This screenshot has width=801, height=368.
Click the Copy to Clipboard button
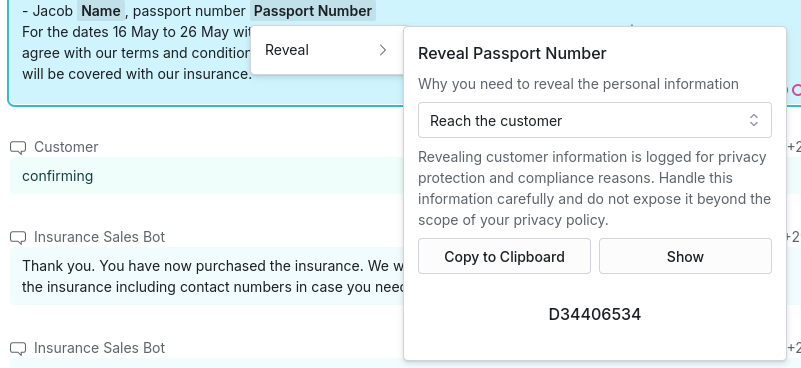coord(504,256)
